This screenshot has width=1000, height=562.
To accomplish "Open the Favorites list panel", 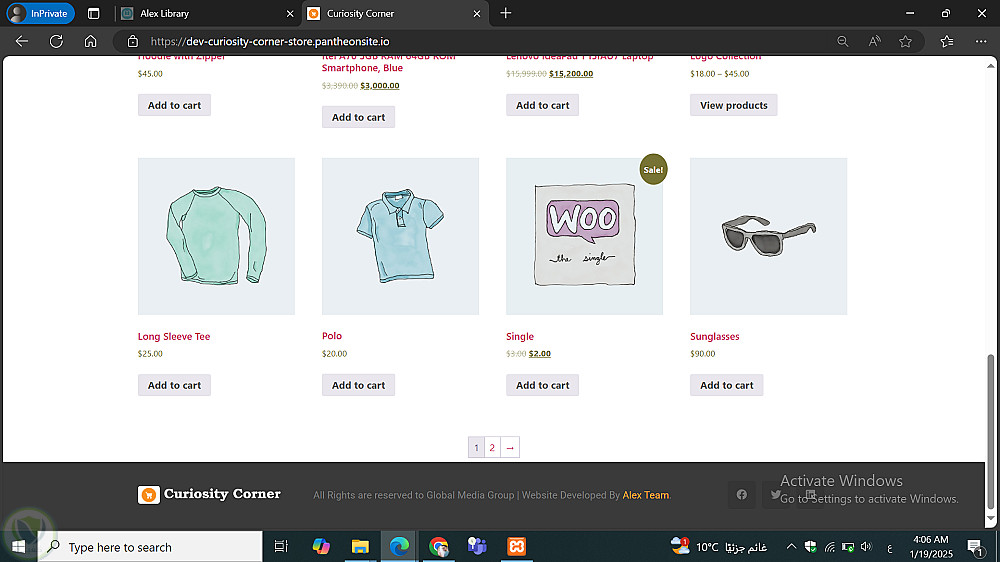I will [947, 41].
